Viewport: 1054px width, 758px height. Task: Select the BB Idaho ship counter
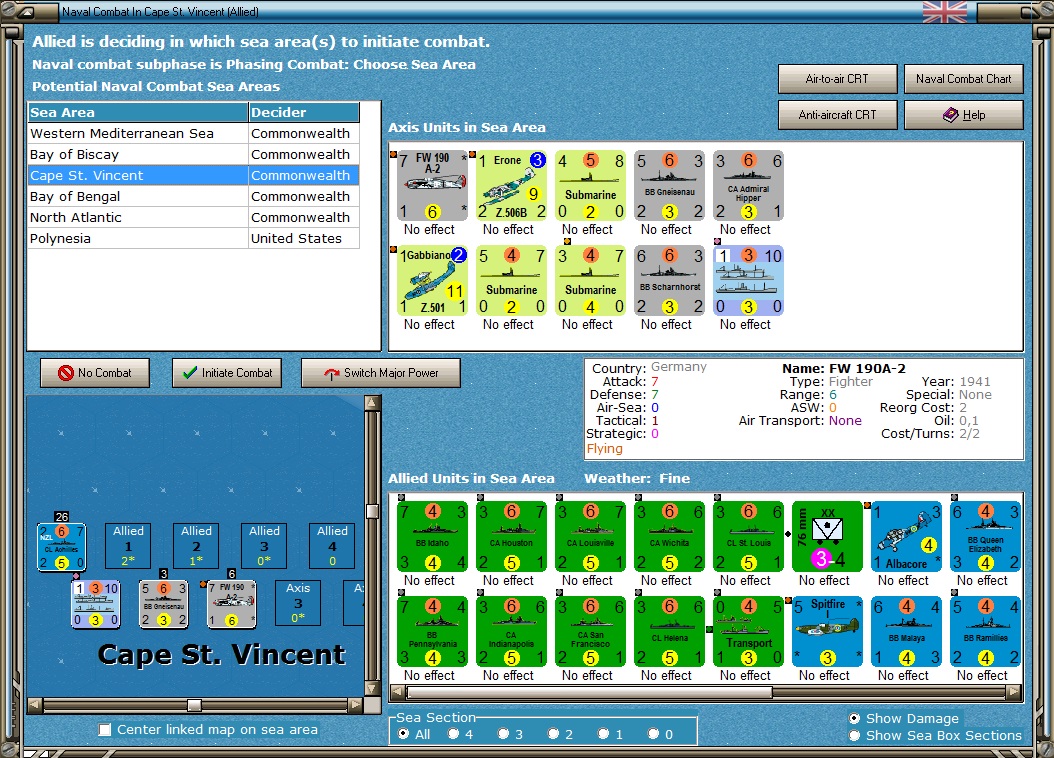click(432, 536)
